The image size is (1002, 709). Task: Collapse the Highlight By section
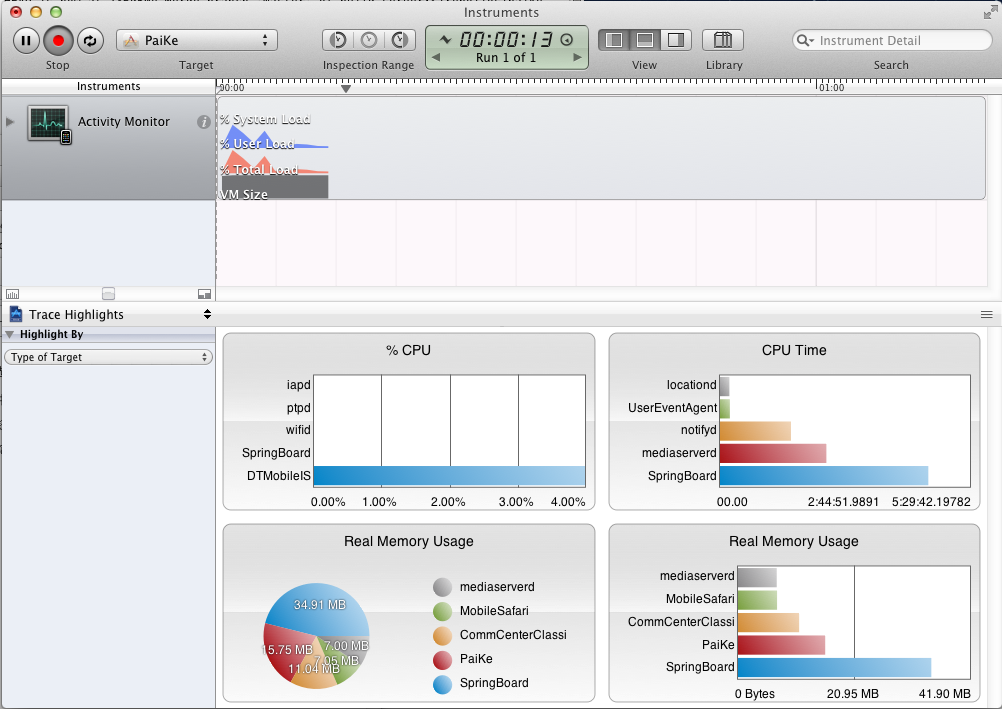10,335
